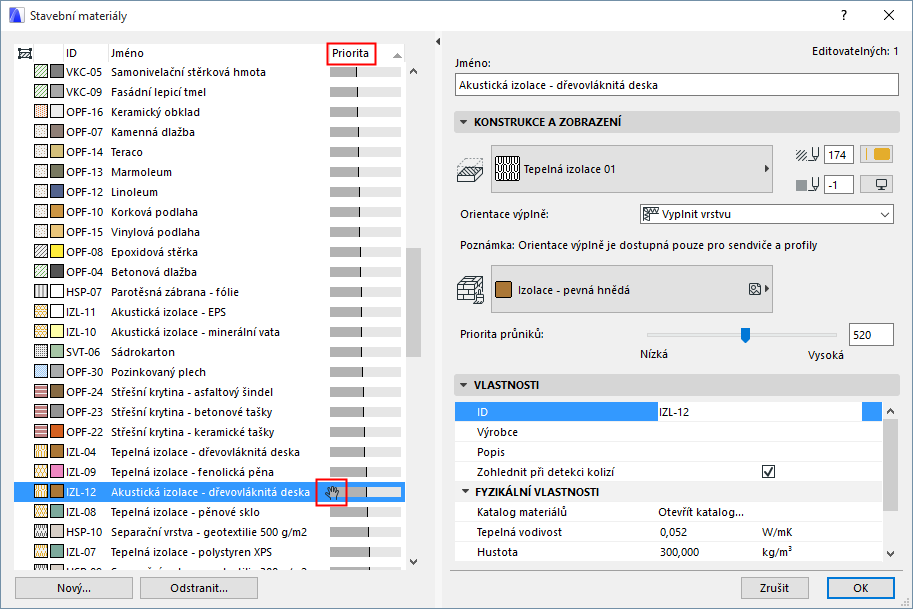Open the Izolace - pevná hnědá surface popup
Image resolution: width=913 pixels, height=609 pixels.
(x=632, y=289)
